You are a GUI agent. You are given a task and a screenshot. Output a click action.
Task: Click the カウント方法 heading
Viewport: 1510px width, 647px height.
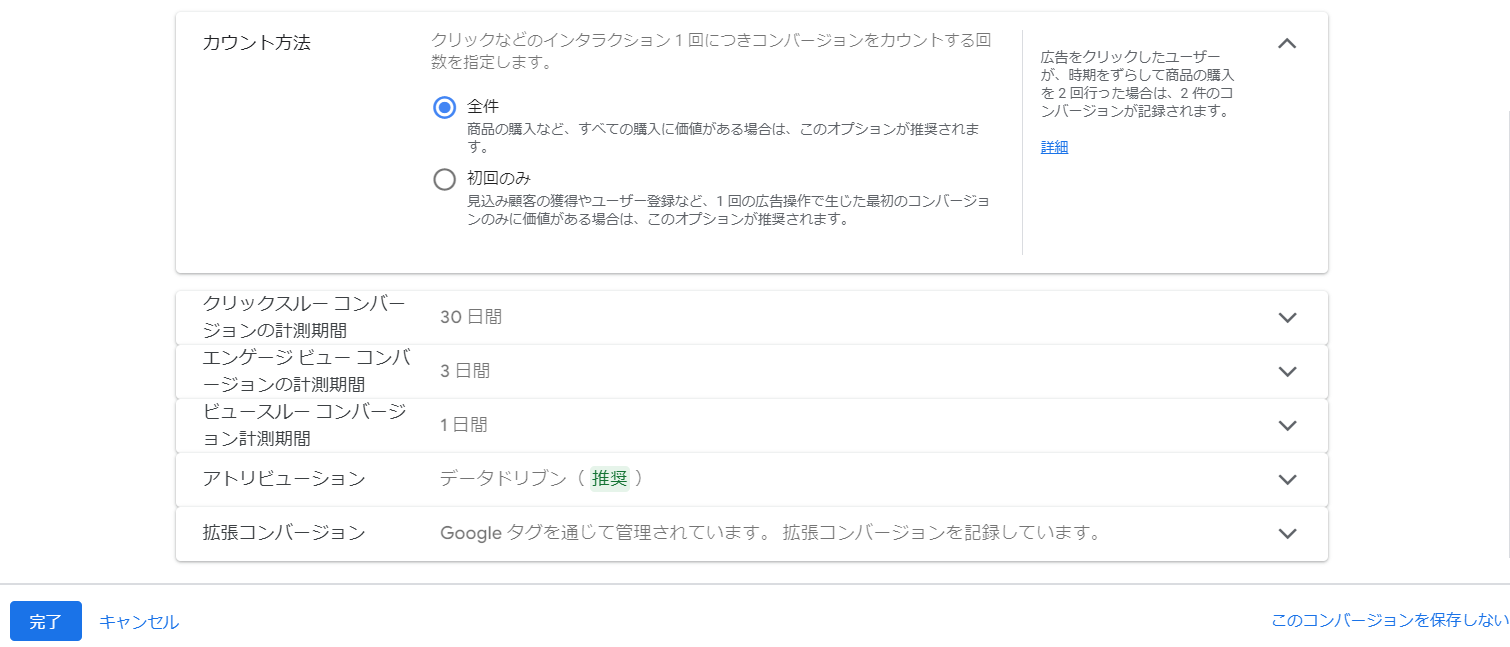pos(256,43)
